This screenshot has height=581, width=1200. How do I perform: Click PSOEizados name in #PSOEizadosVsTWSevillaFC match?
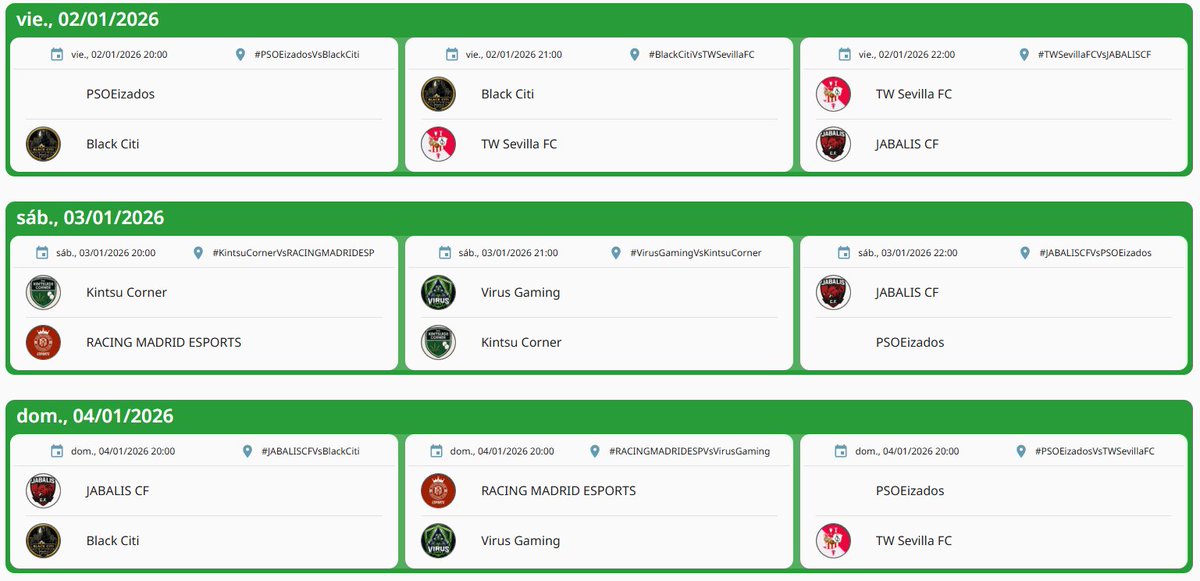[x=910, y=491]
